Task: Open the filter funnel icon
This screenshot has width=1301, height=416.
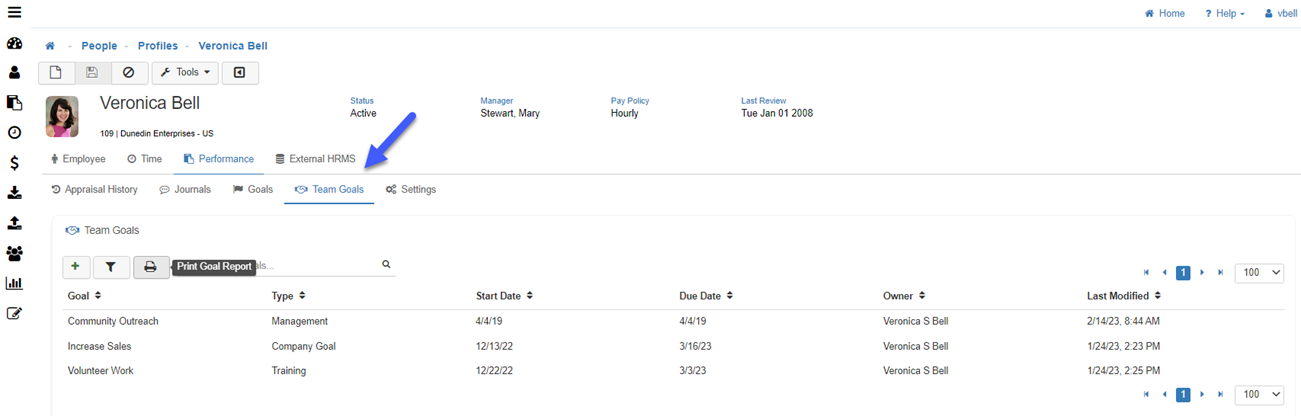Action: tap(111, 267)
